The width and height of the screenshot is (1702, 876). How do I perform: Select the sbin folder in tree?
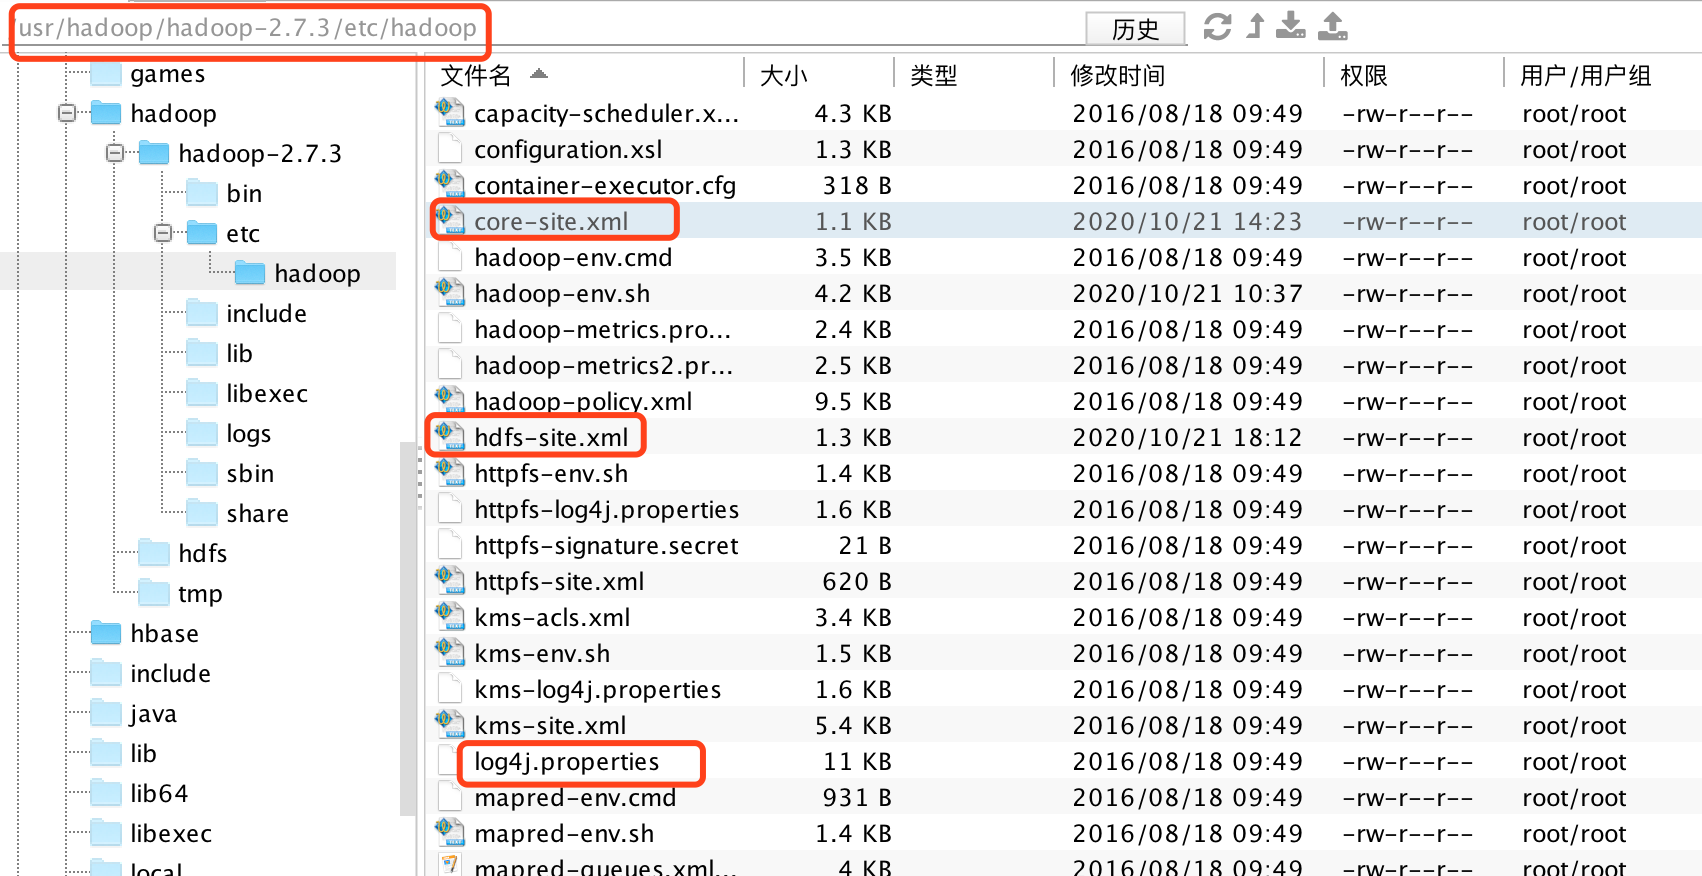coord(250,474)
